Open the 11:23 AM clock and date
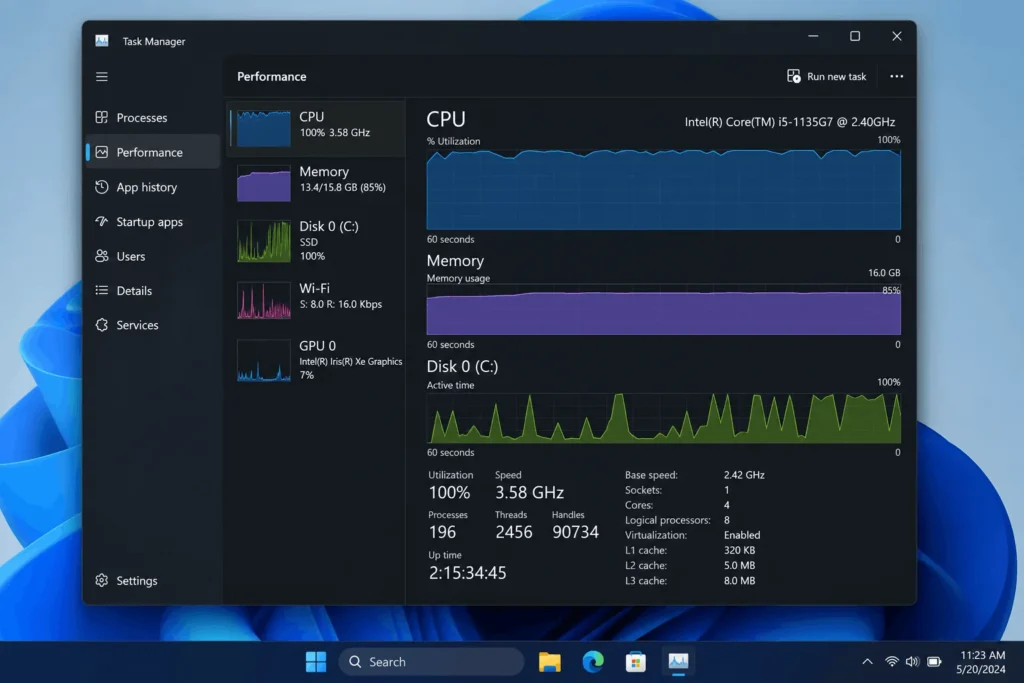 [981, 661]
